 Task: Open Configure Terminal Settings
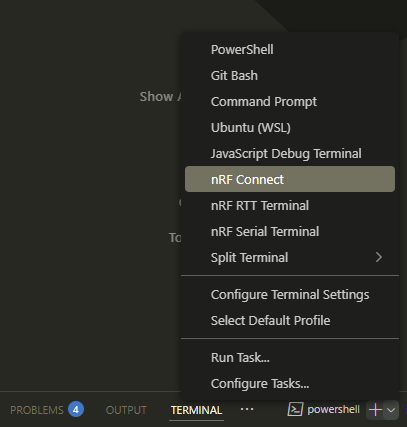click(x=290, y=295)
